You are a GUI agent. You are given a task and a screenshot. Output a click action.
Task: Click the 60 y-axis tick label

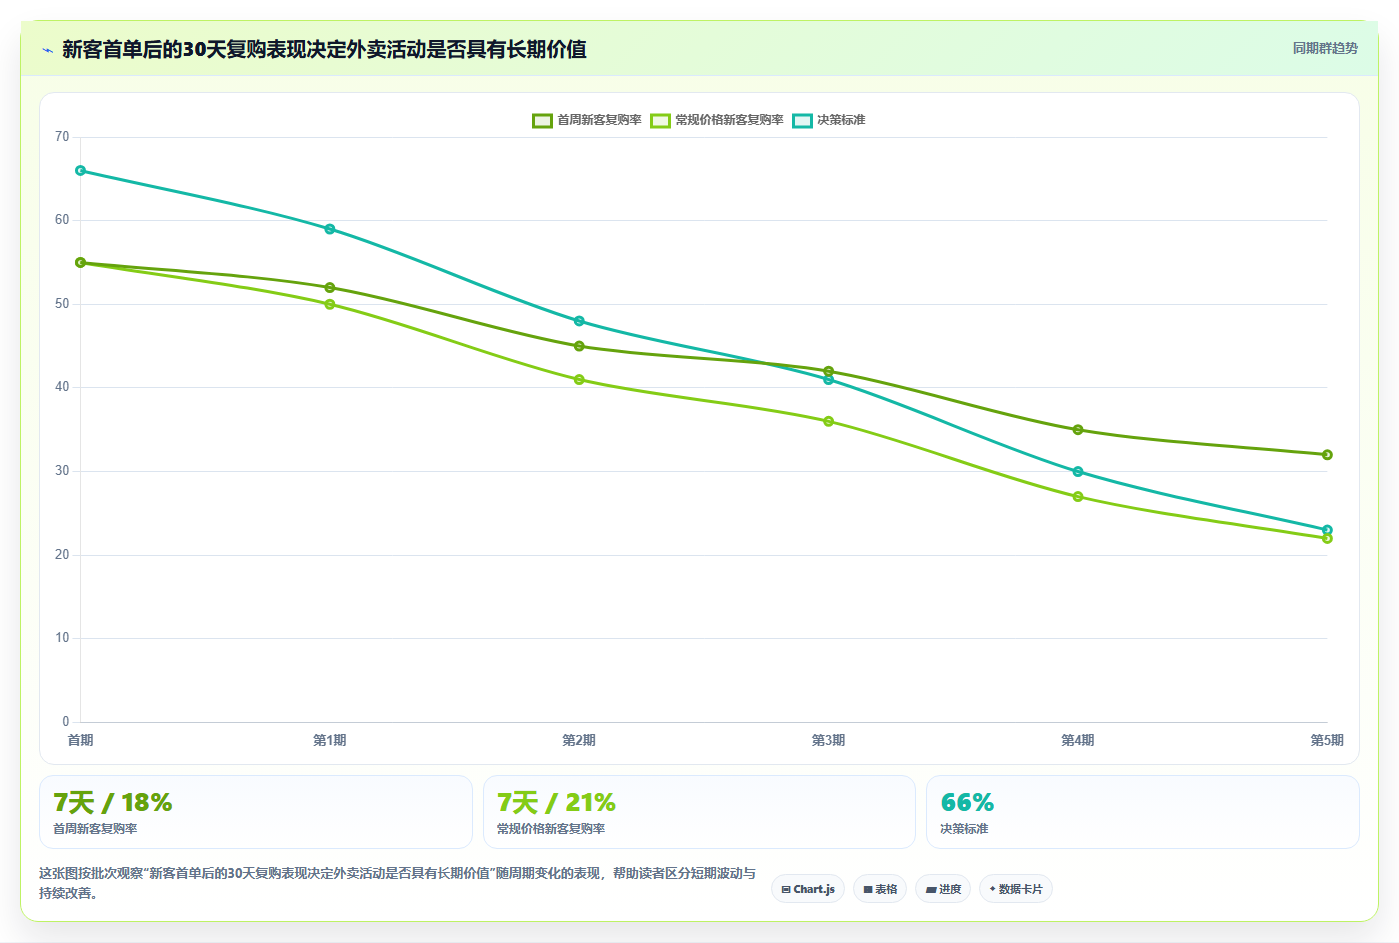62,220
